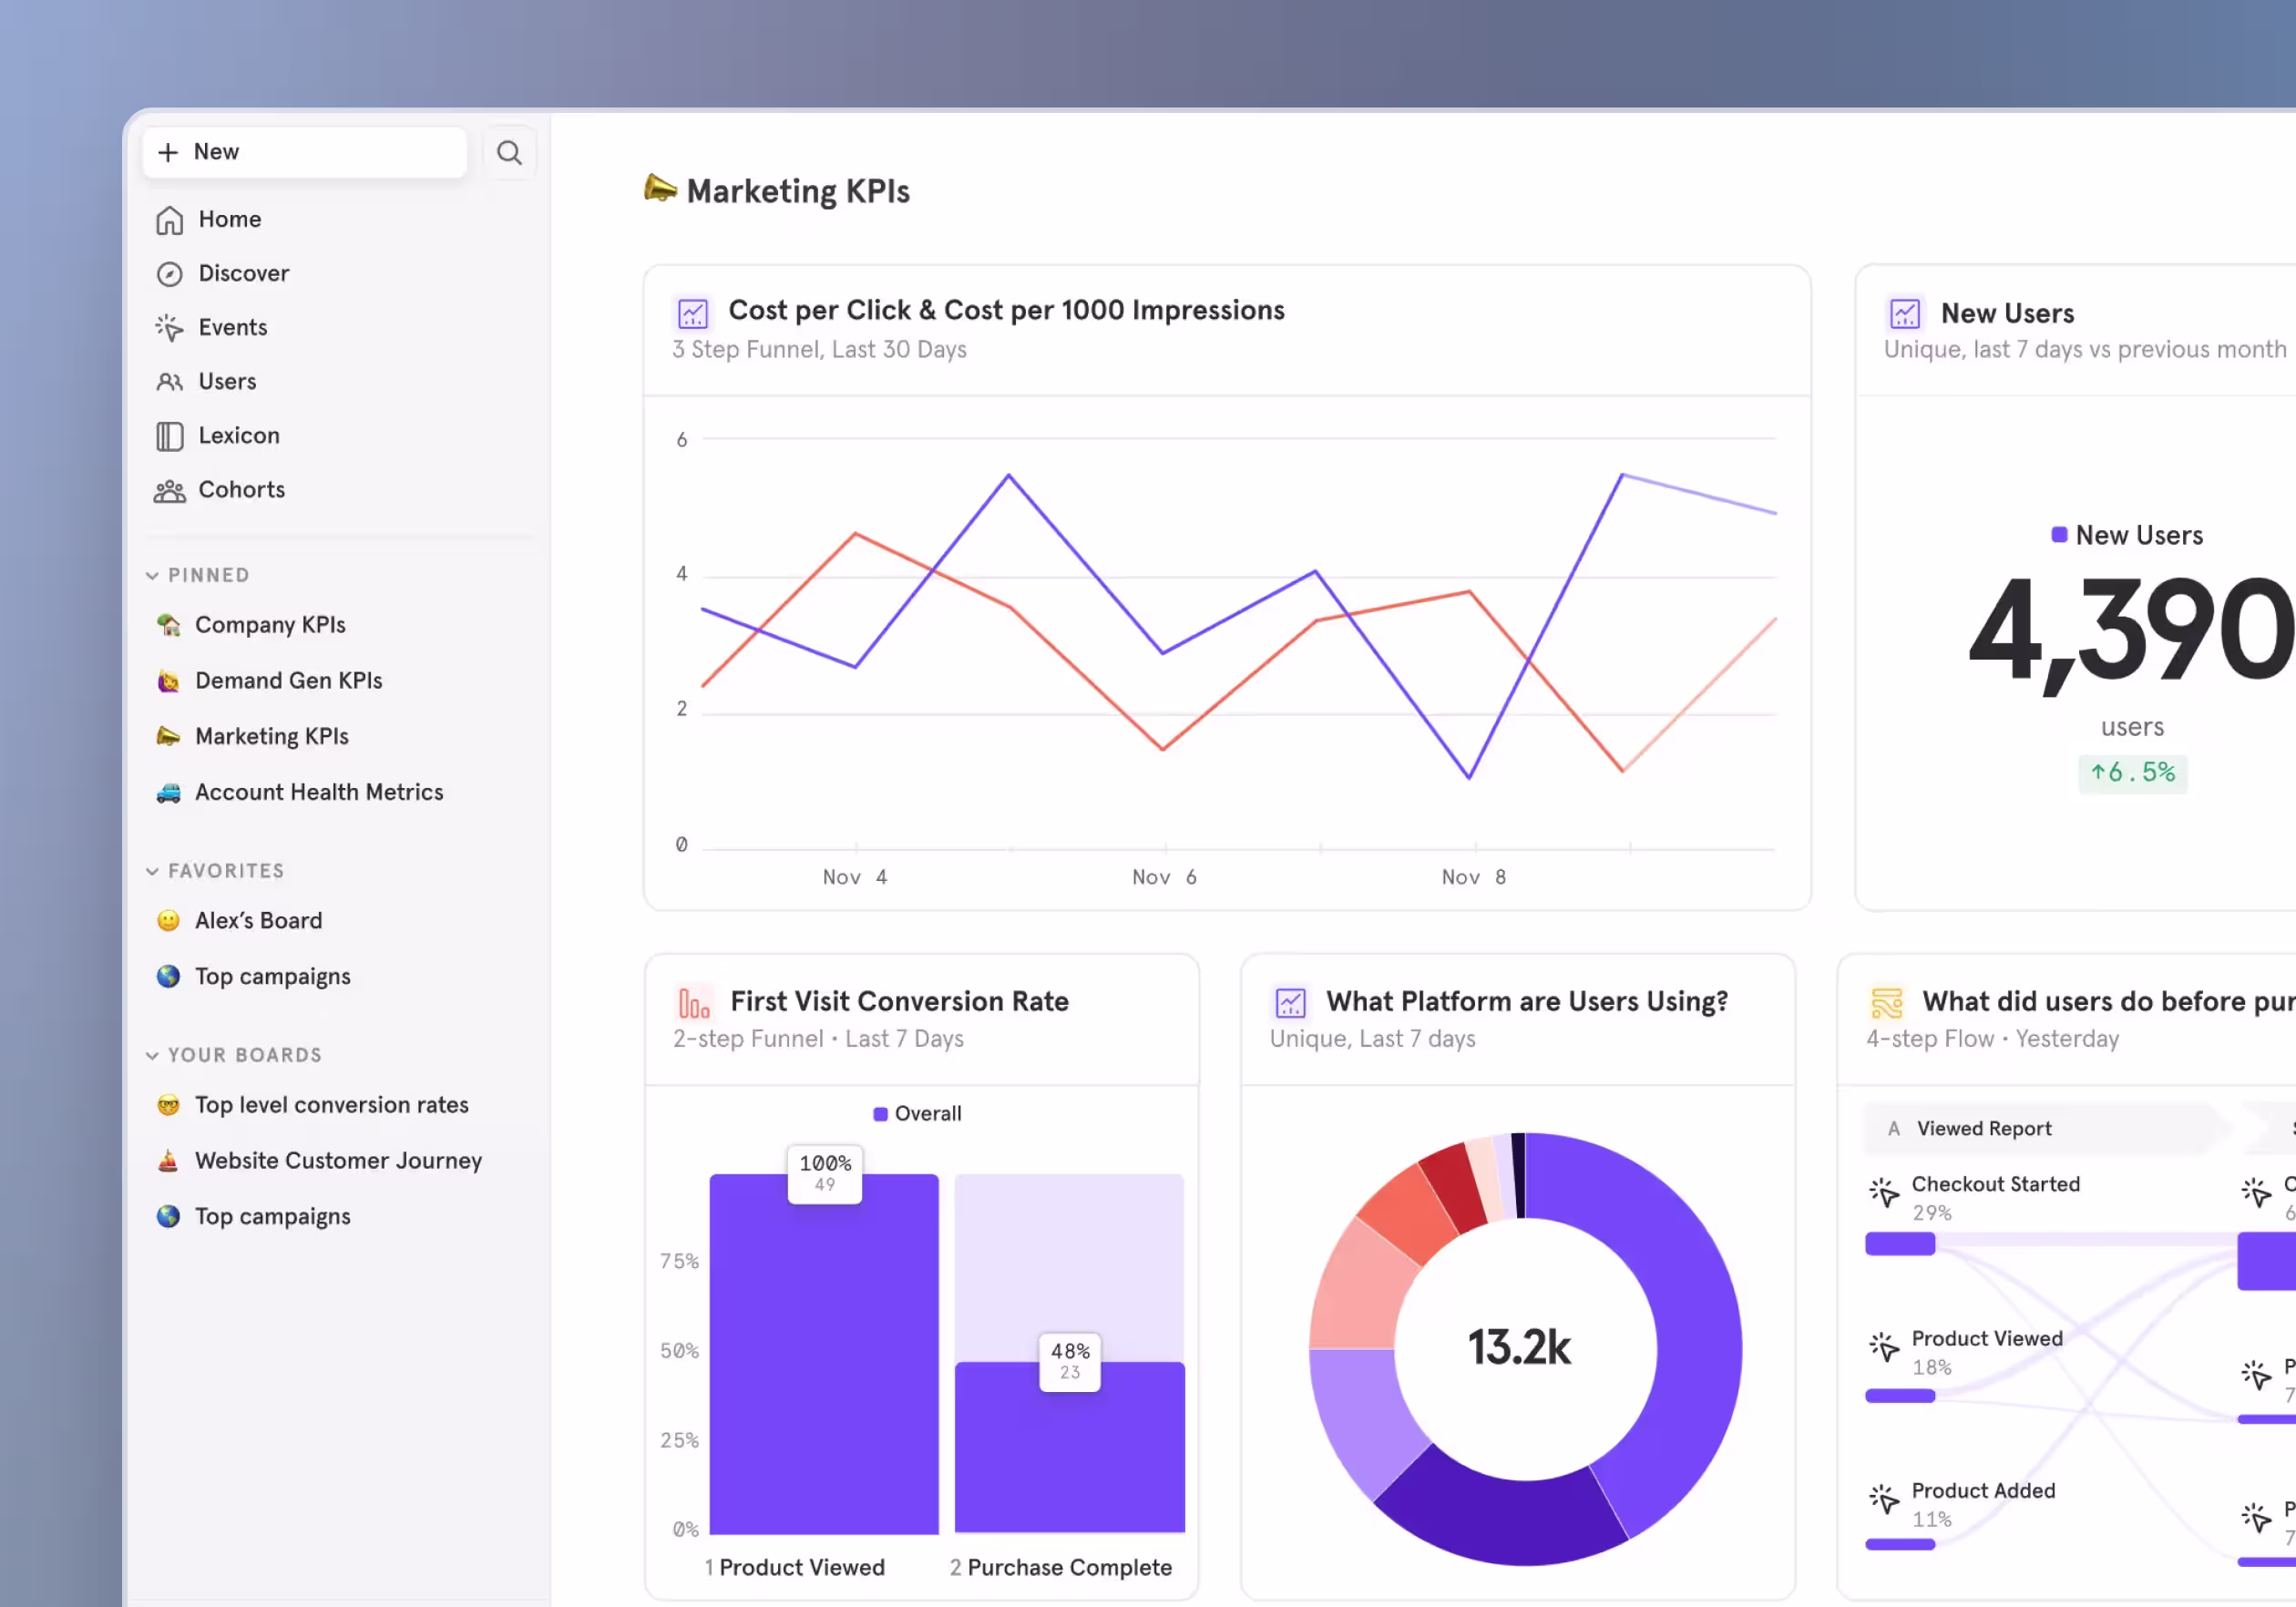This screenshot has height=1607, width=2296.
Task: Click the Cohorts people-group icon
Action: (169, 491)
